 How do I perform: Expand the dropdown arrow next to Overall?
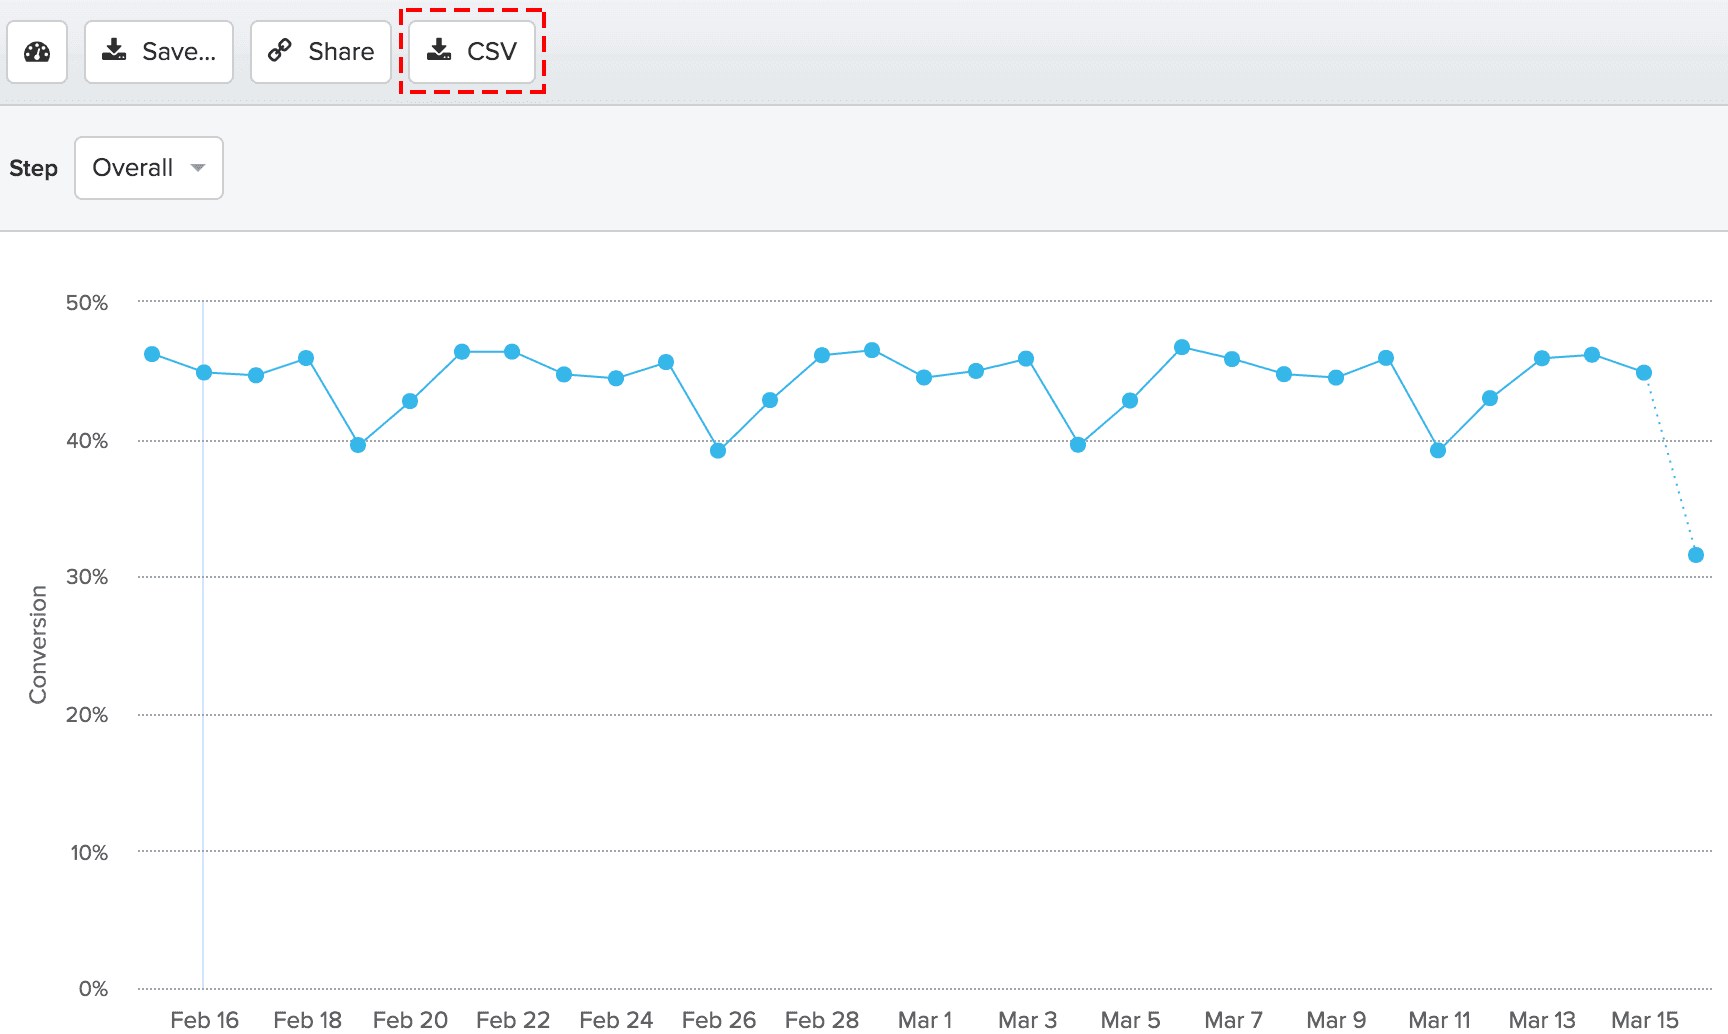pyautogui.click(x=199, y=168)
